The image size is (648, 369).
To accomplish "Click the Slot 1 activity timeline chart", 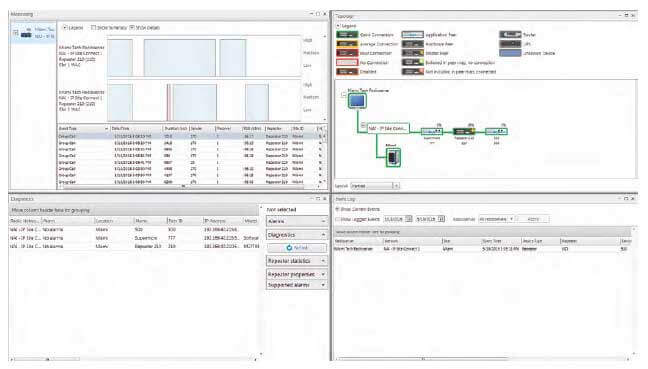I will pyautogui.click(x=204, y=57).
